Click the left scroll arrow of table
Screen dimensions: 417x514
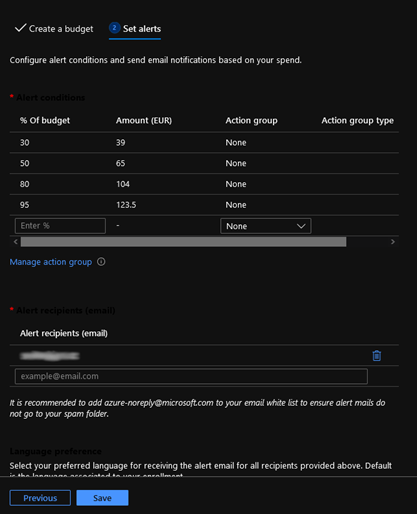coord(16,242)
